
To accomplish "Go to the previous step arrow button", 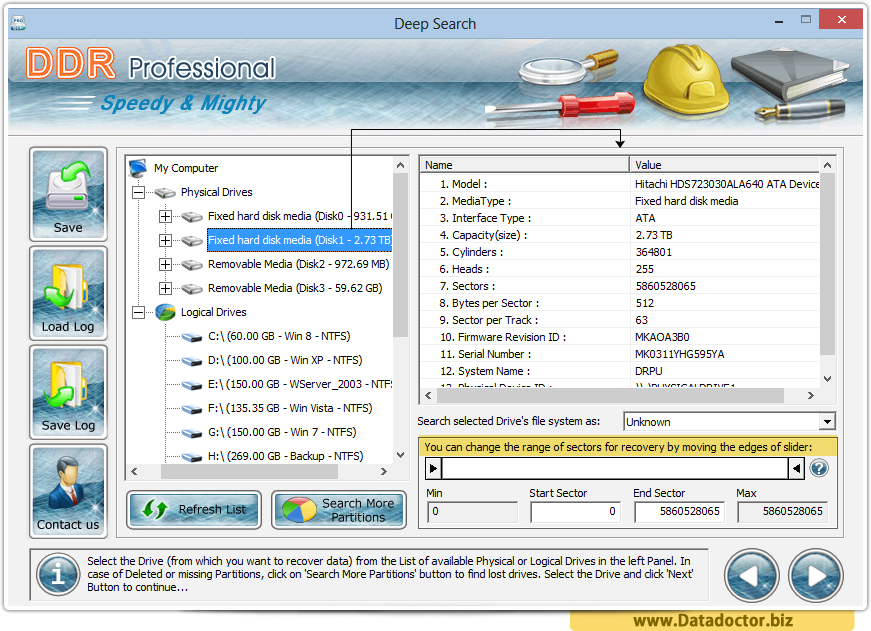I will 752,575.
